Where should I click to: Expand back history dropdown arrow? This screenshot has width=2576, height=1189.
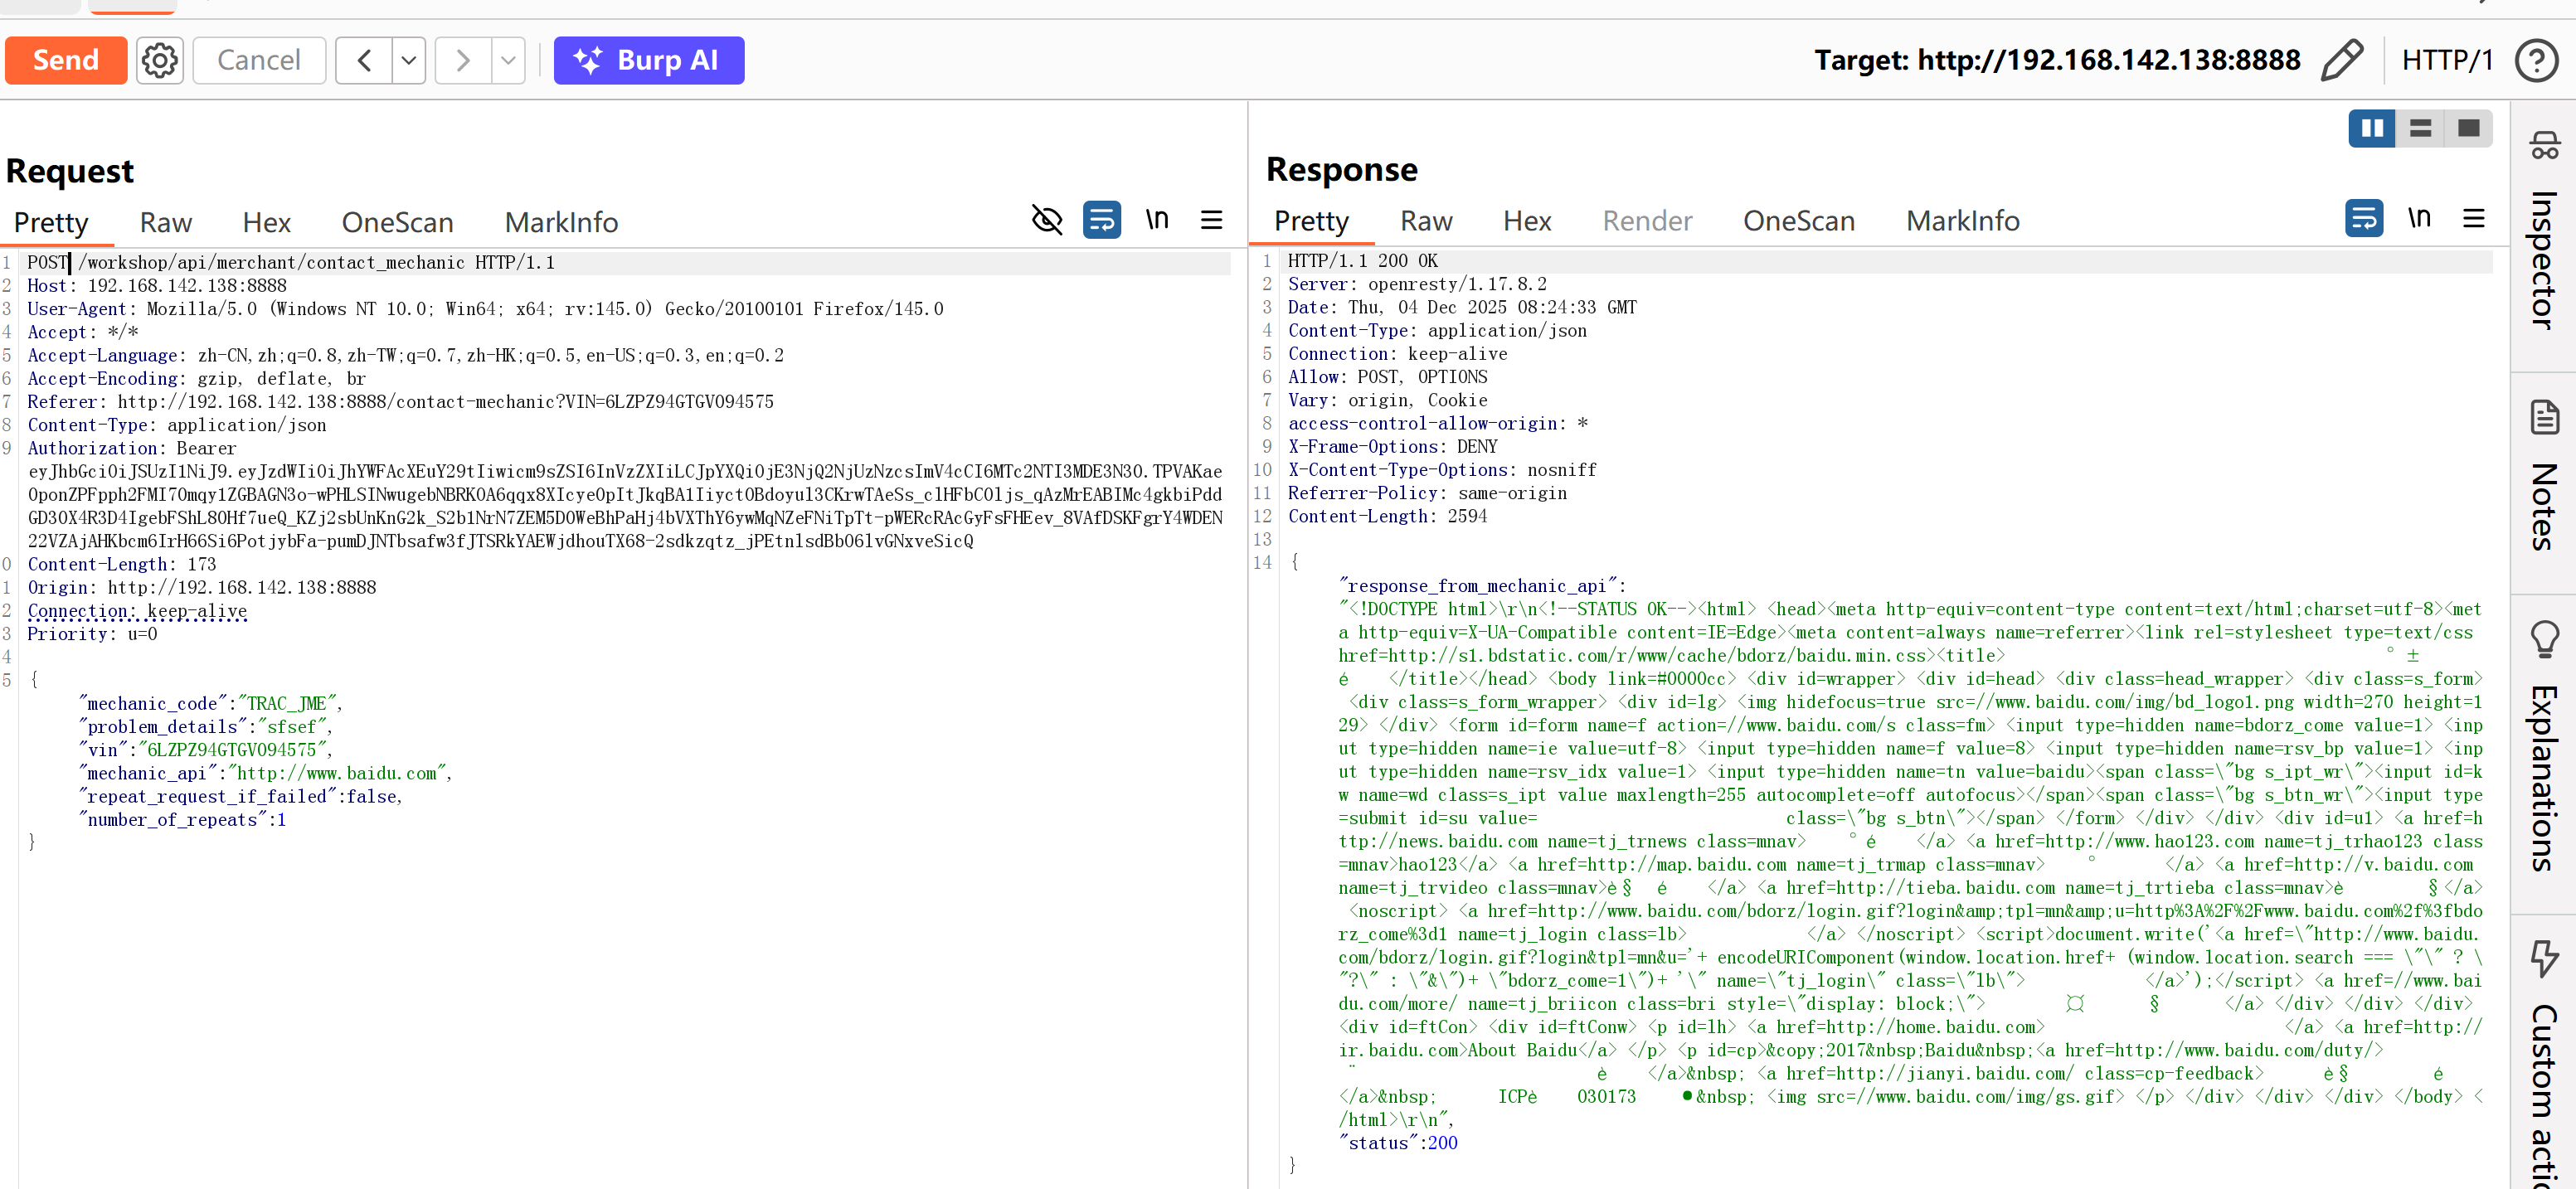click(x=409, y=60)
